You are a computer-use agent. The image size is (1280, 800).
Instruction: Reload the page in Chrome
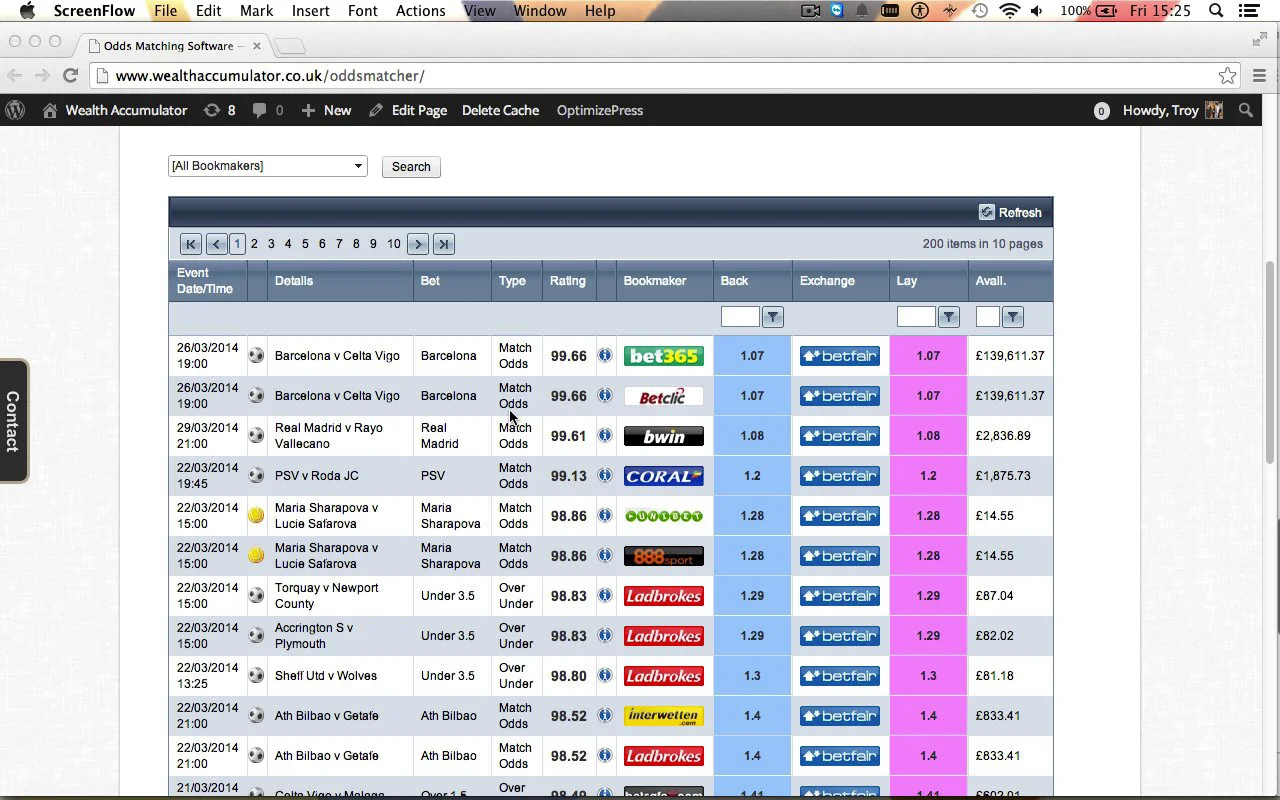pos(70,75)
